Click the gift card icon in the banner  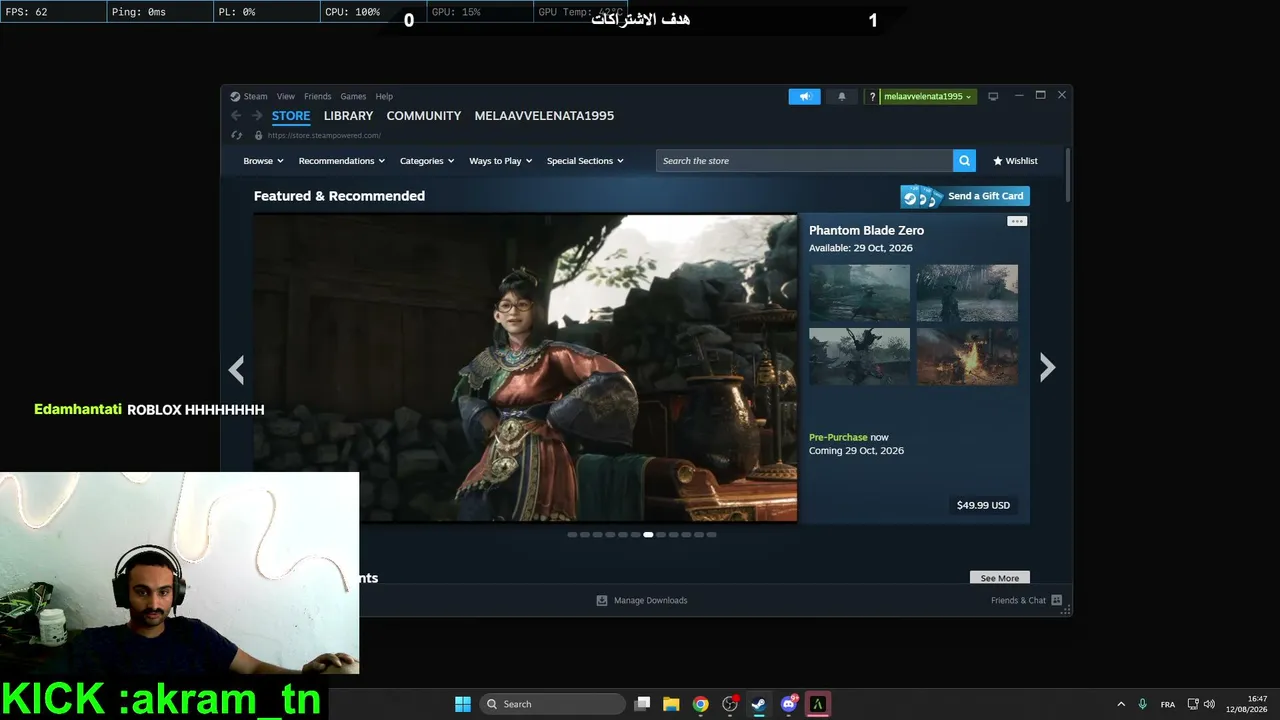921,196
